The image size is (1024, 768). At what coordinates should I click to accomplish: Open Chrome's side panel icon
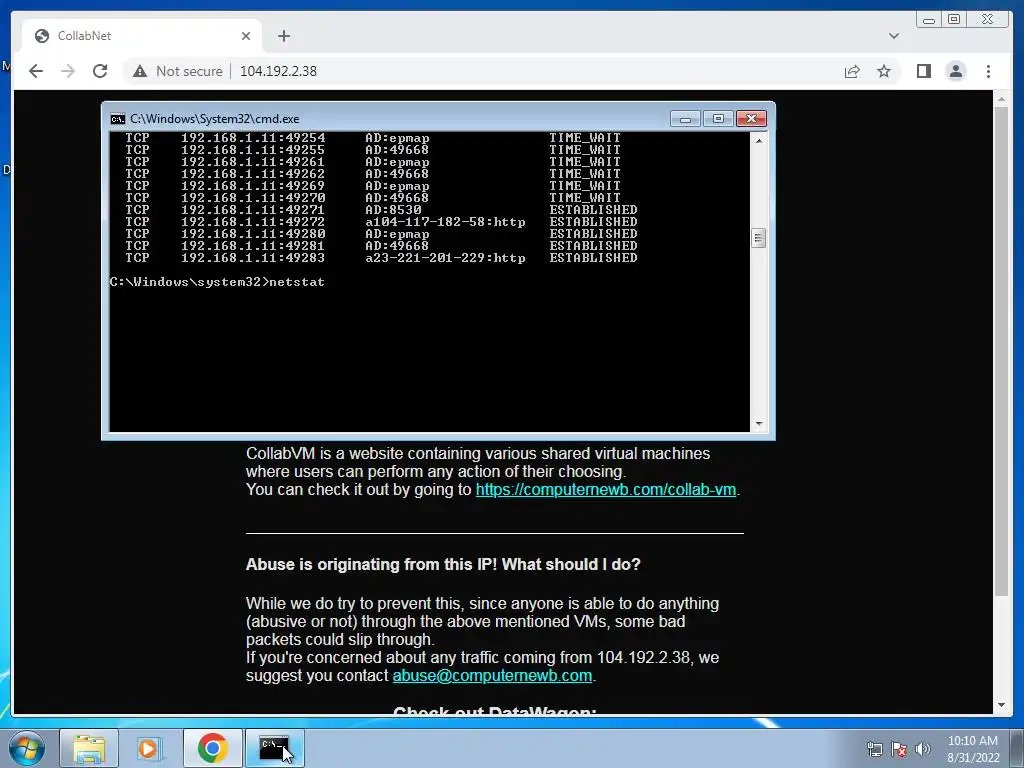[x=923, y=71]
